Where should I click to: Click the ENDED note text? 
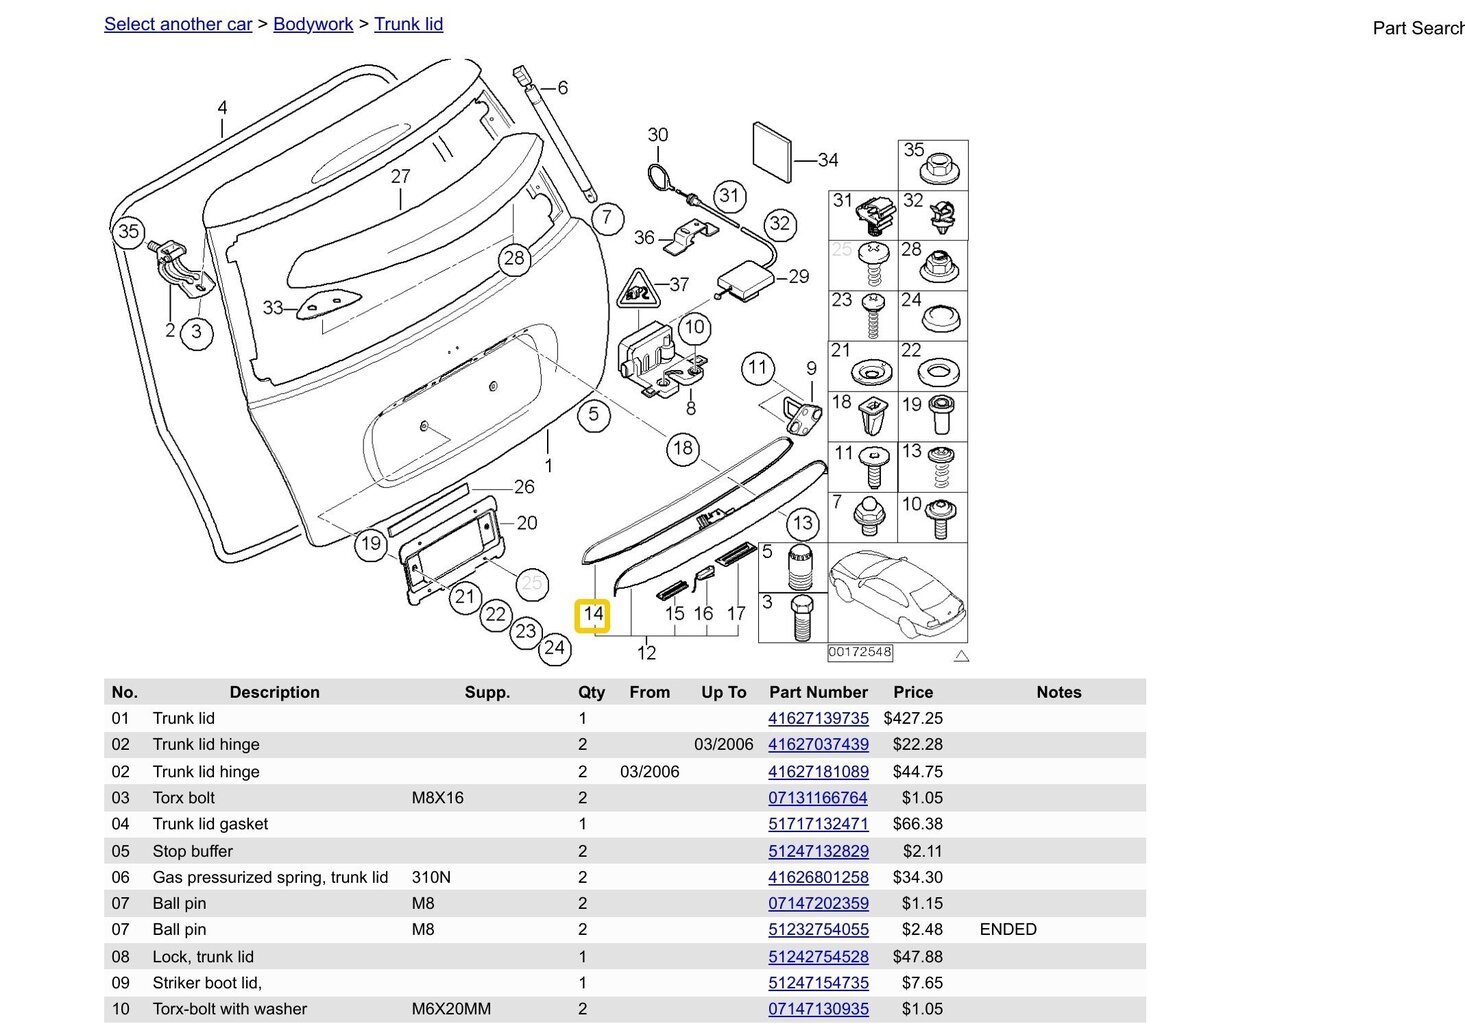click(x=1008, y=929)
